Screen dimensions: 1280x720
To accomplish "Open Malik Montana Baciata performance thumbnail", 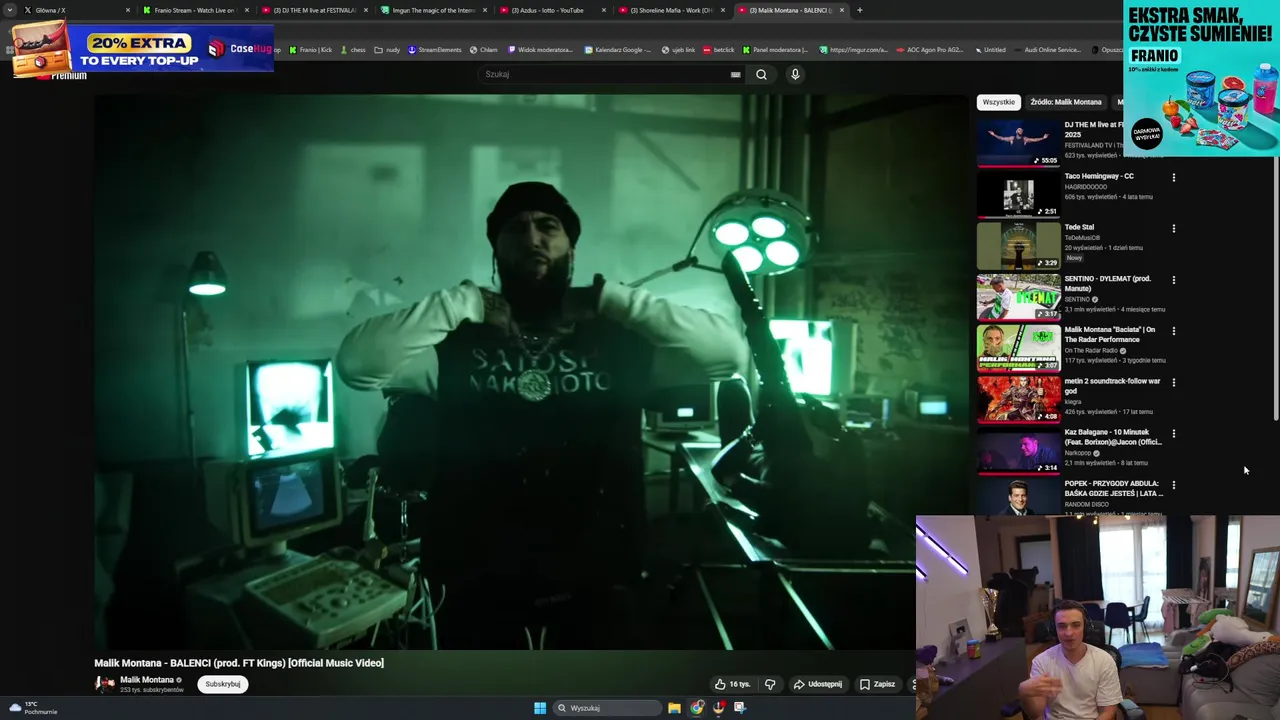I will 1018,348.
